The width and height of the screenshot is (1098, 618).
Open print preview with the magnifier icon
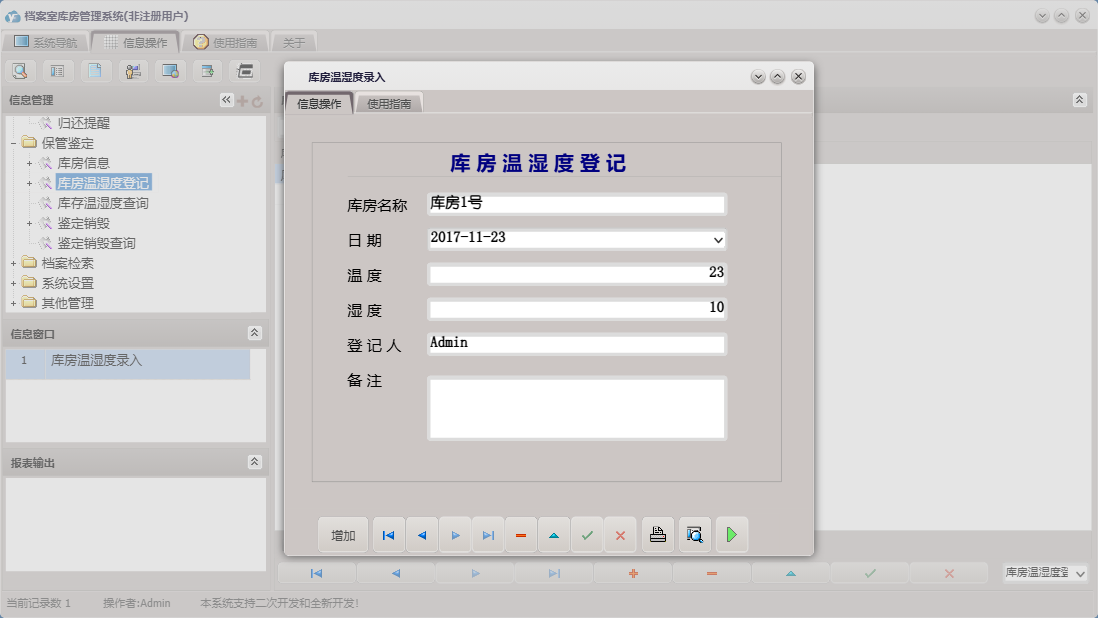click(695, 535)
